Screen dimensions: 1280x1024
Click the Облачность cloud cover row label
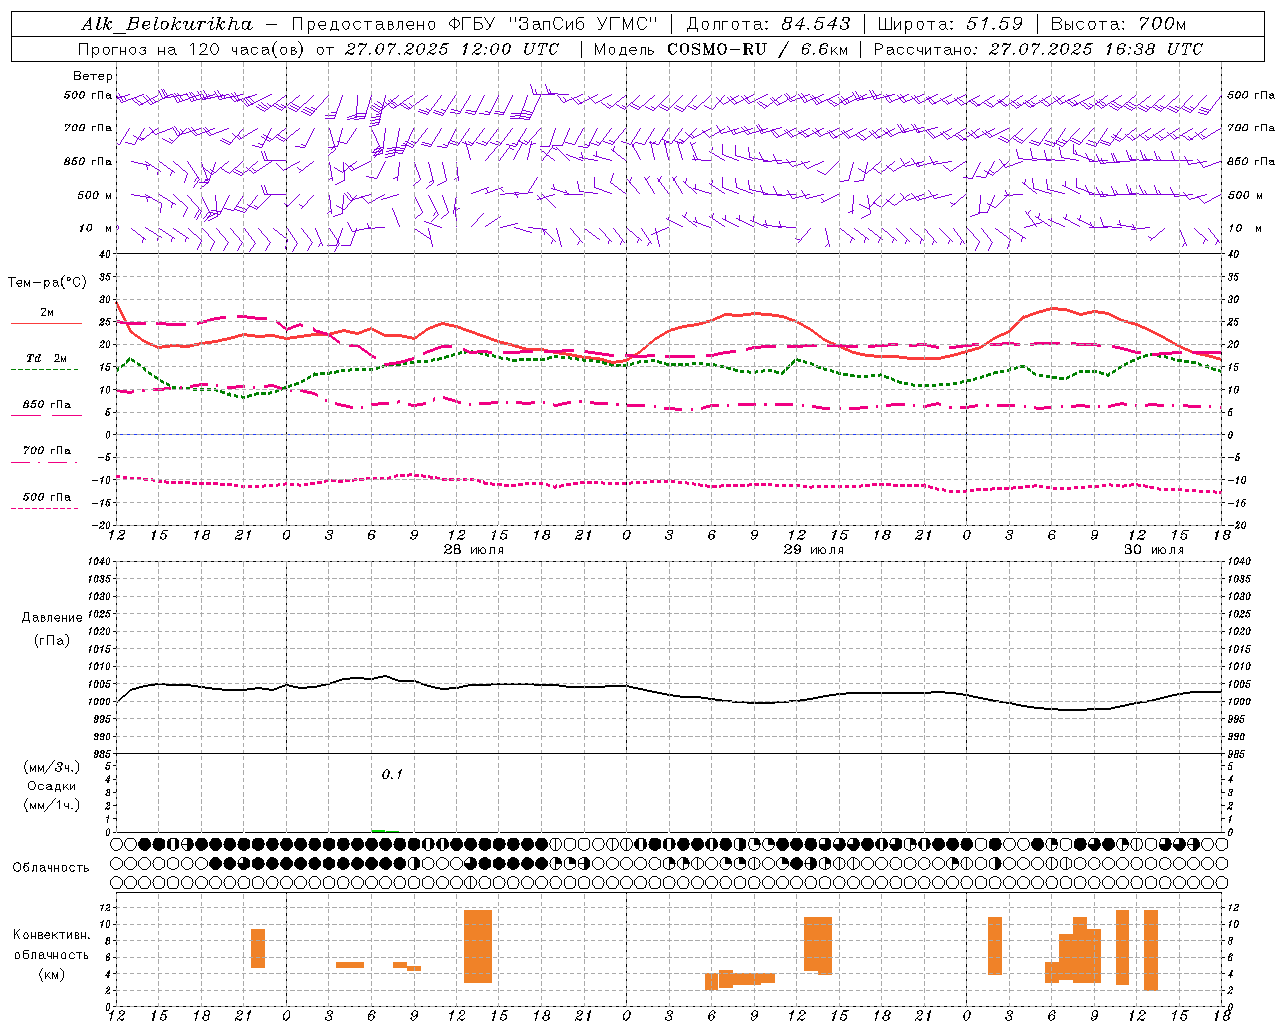point(51,867)
